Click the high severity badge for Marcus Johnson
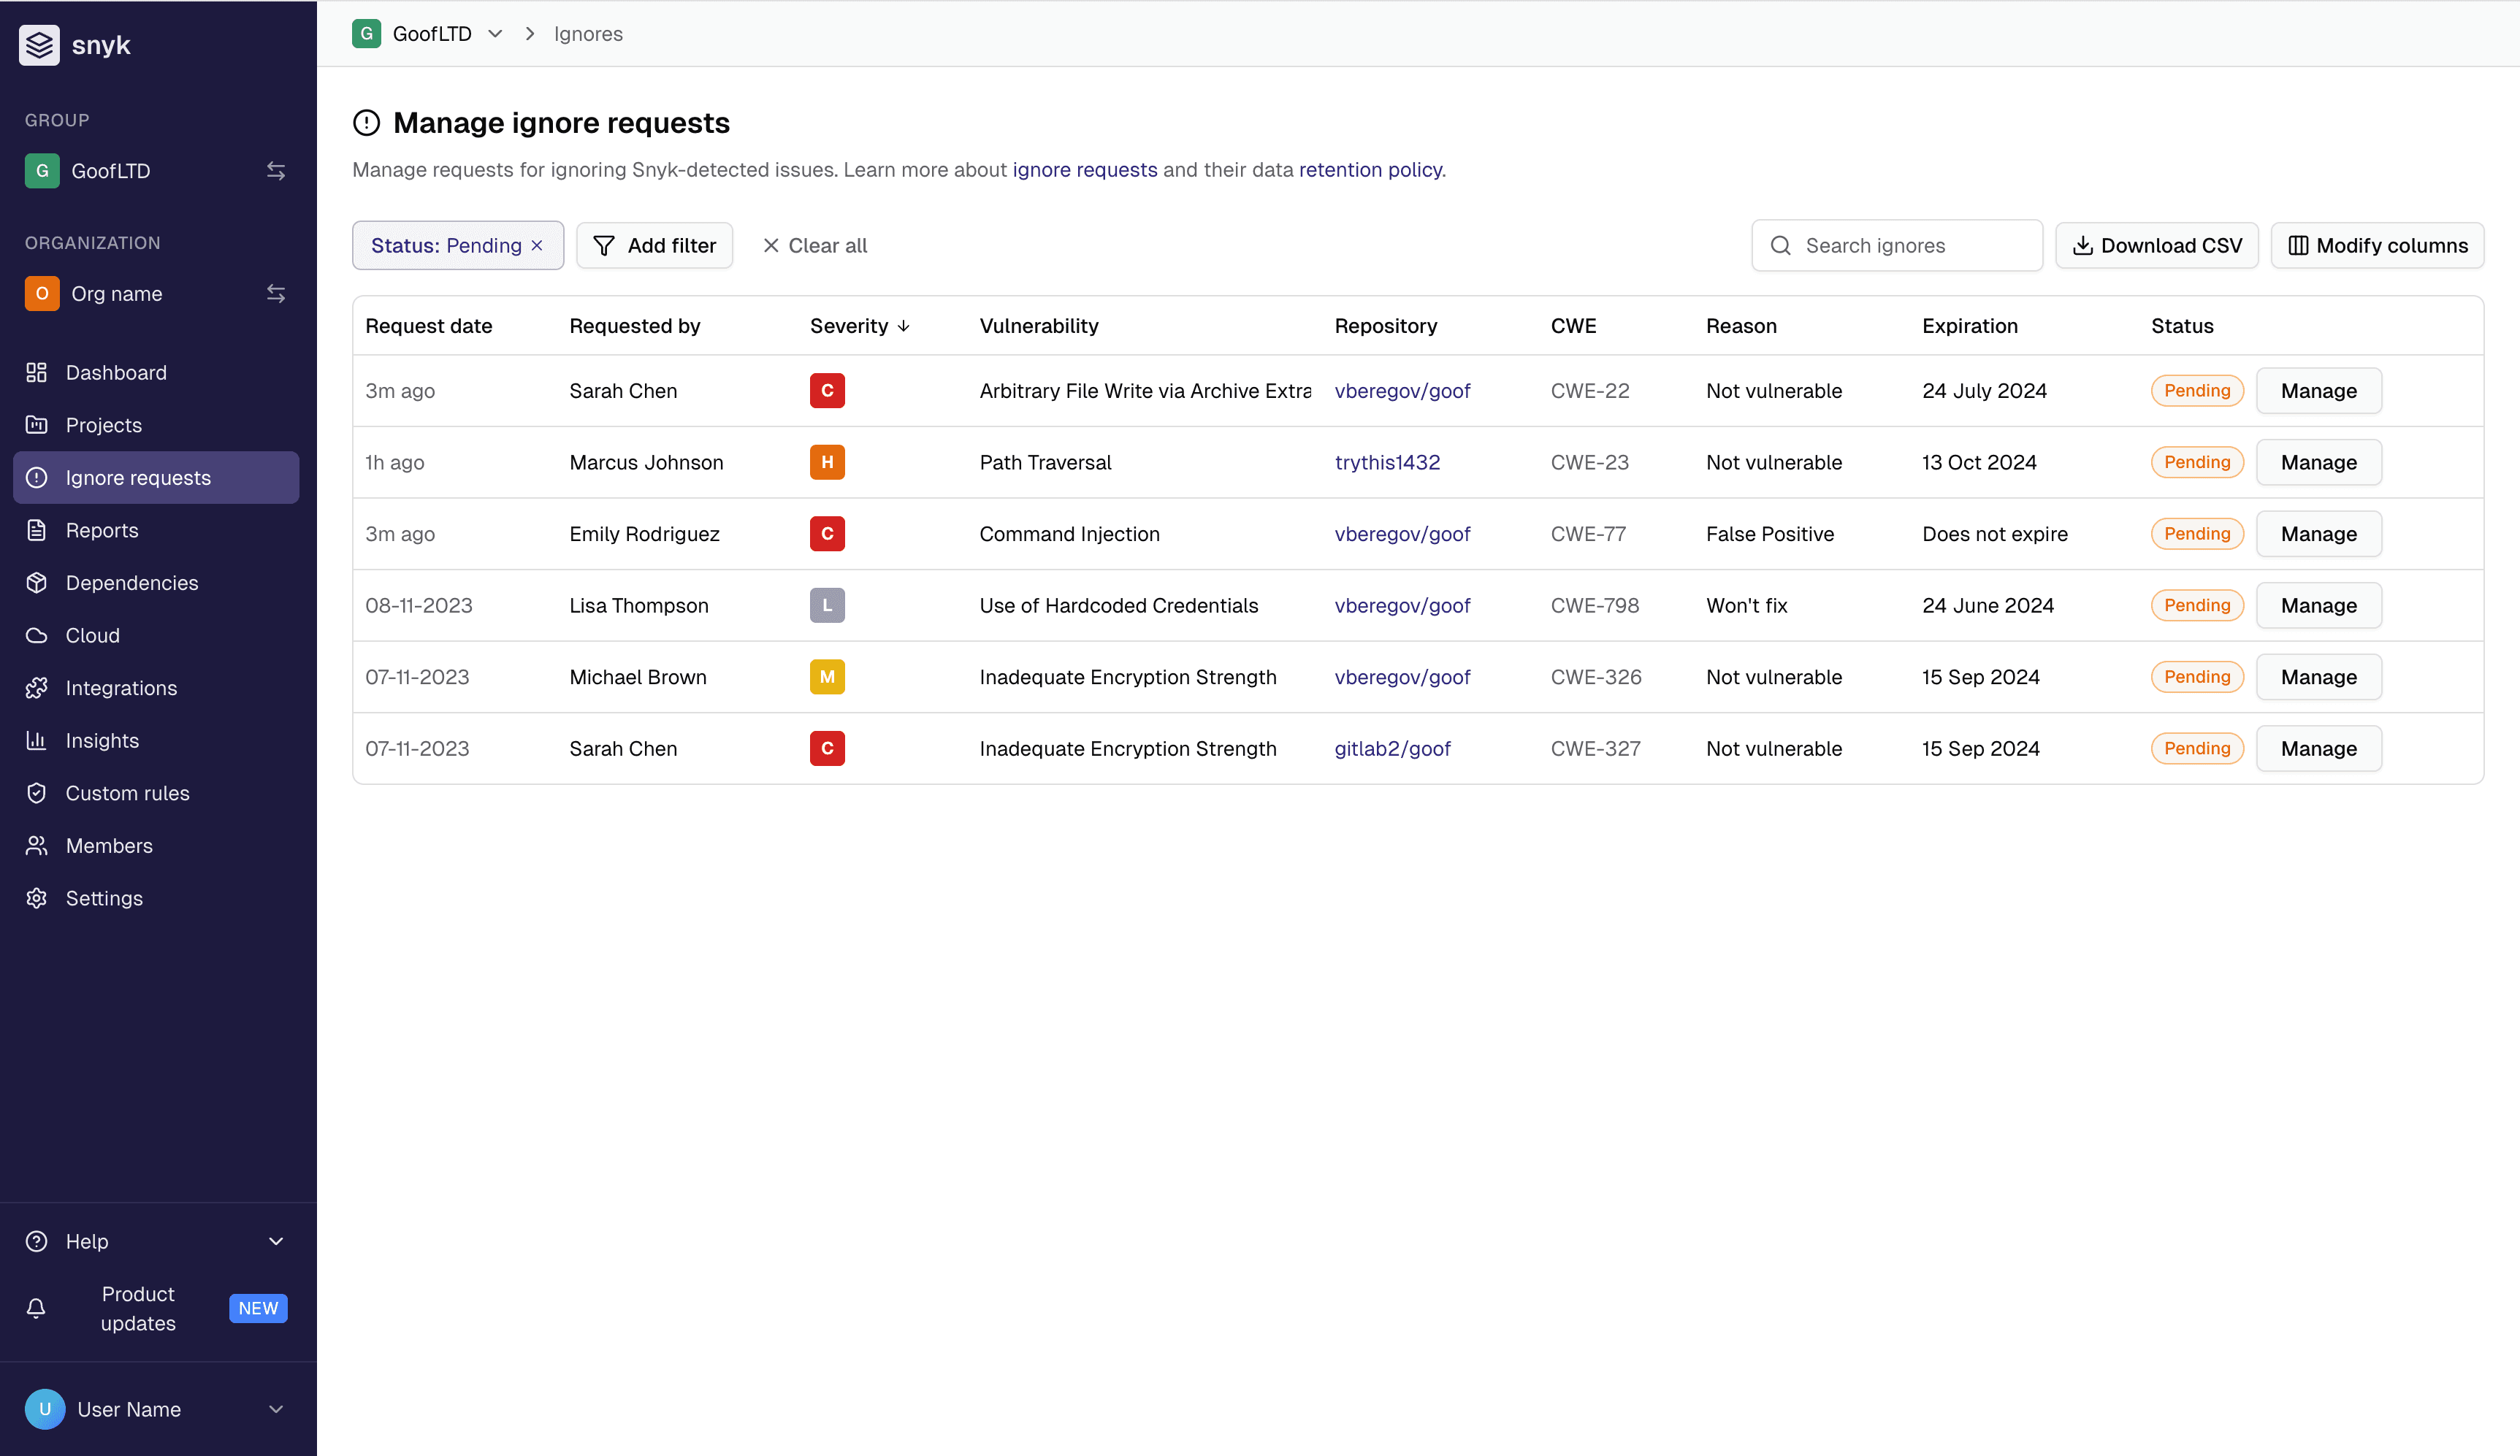The height and width of the screenshot is (1456, 2520). (827, 462)
